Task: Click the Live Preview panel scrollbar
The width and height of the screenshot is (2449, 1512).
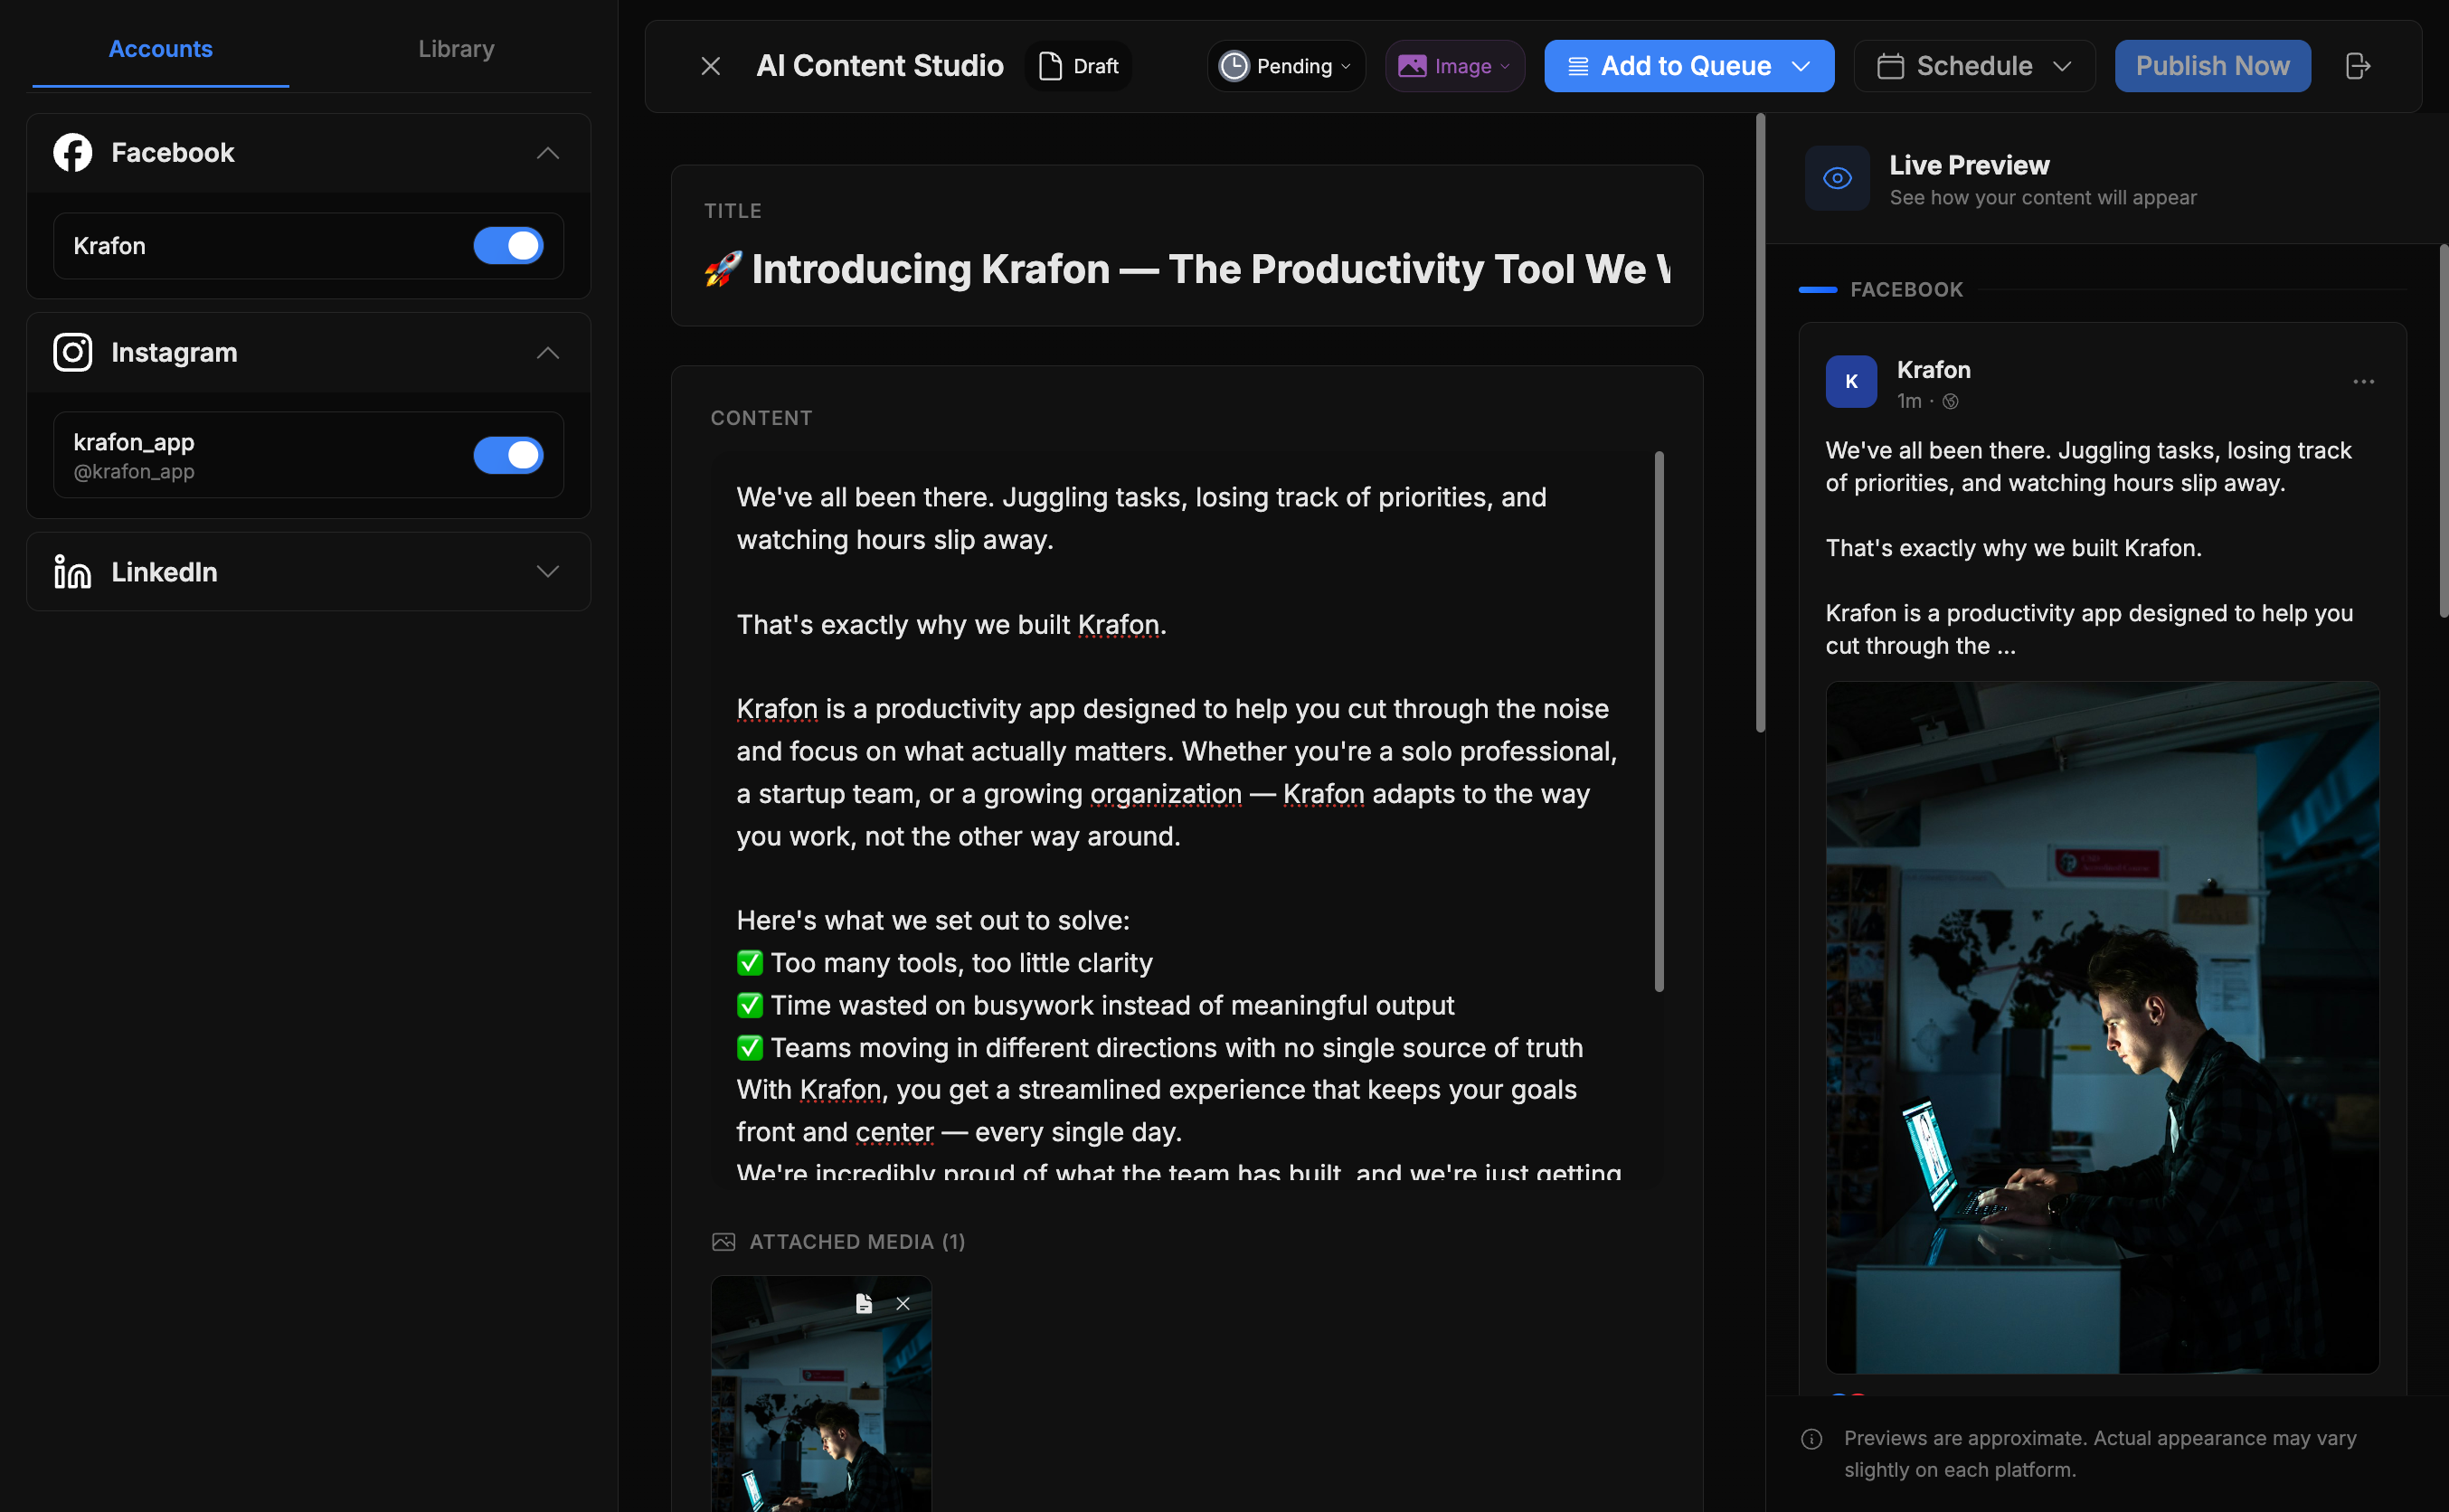Action: pyautogui.click(x=2444, y=430)
